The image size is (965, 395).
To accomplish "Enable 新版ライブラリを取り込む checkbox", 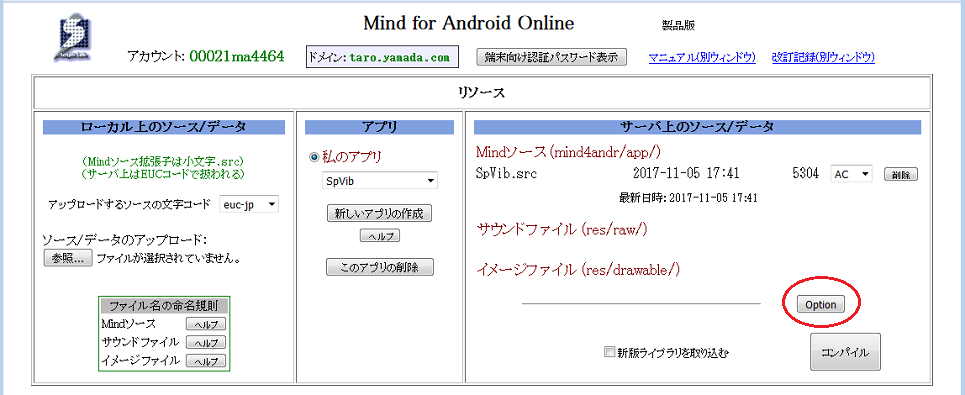I will (x=609, y=353).
